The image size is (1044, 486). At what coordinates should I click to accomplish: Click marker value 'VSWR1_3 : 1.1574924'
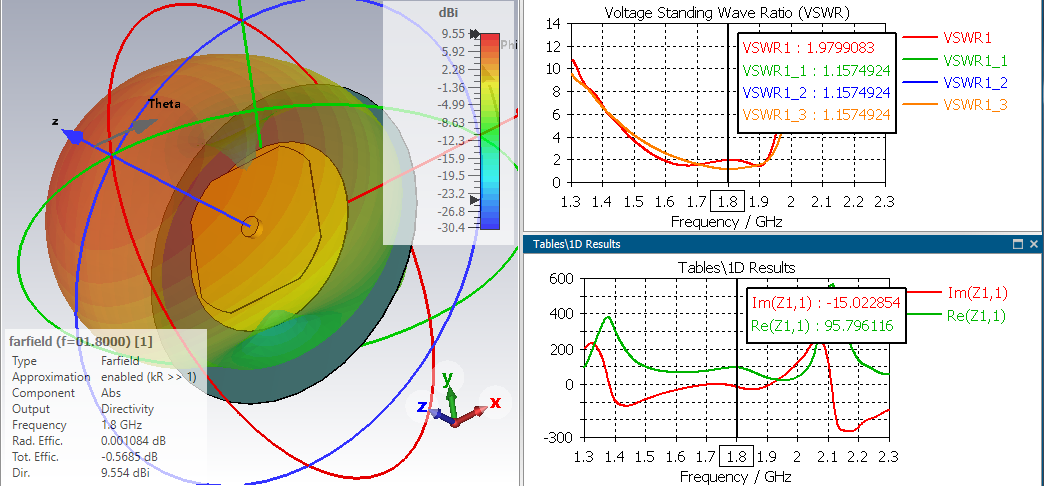816,113
